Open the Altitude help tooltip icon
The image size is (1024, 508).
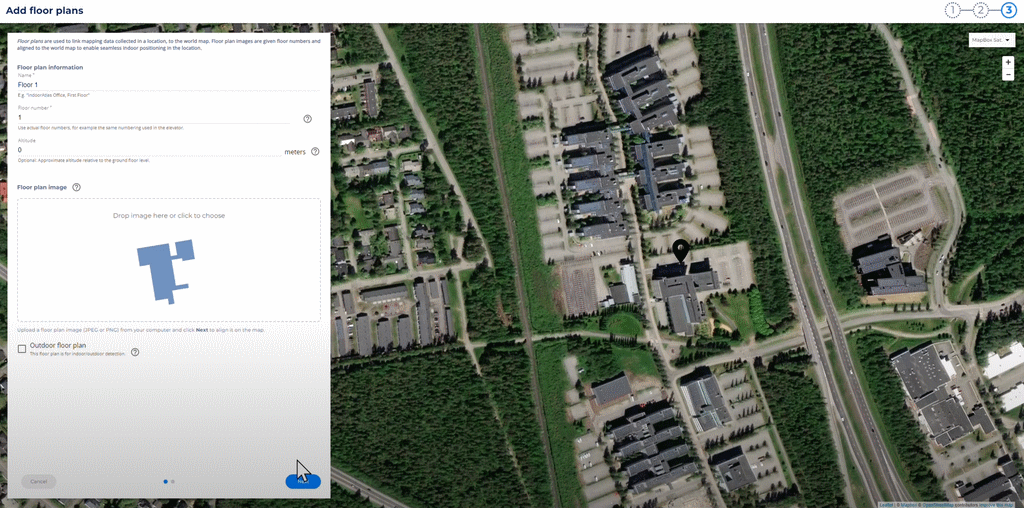pyautogui.click(x=315, y=152)
